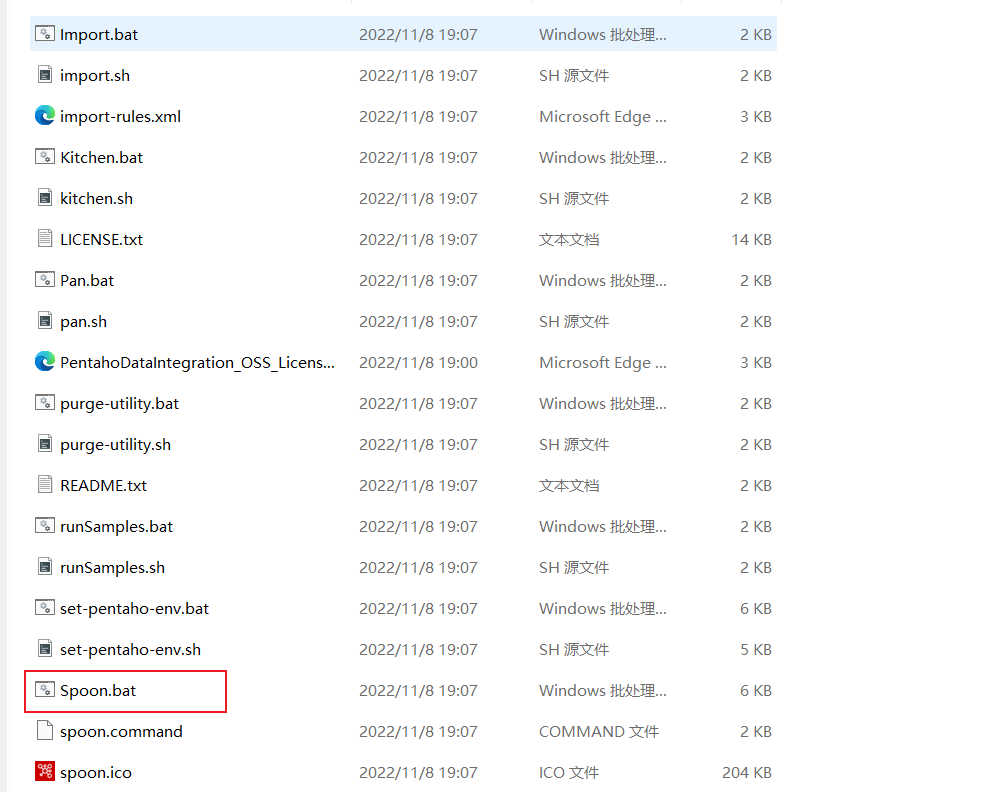Click the 文本文档 type of LICENSE.txt
Image resolution: width=1000 pixels, height=799 pixels.
click(569, 239)
